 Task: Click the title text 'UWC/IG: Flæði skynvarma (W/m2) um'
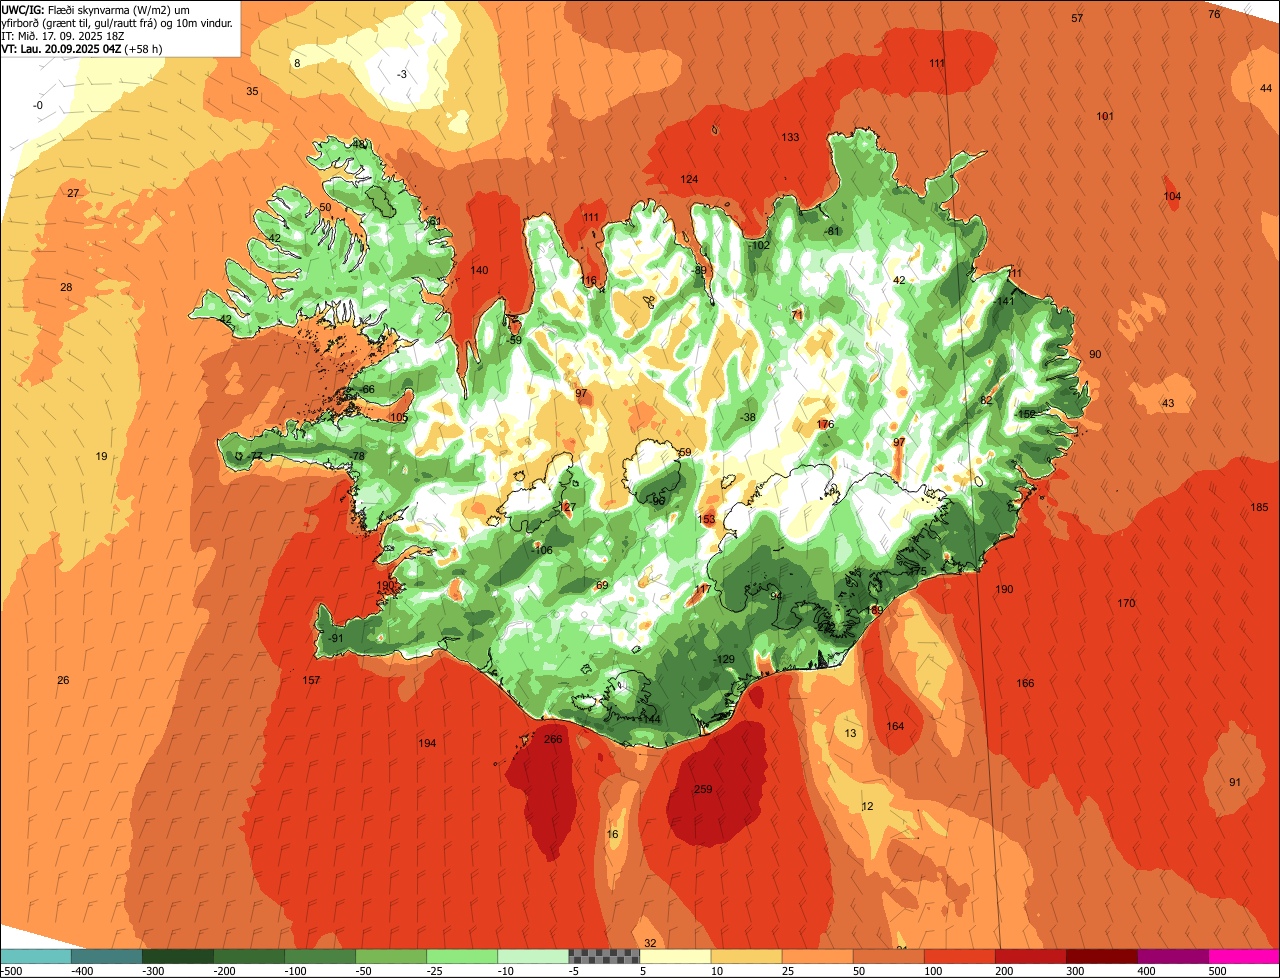96,9
